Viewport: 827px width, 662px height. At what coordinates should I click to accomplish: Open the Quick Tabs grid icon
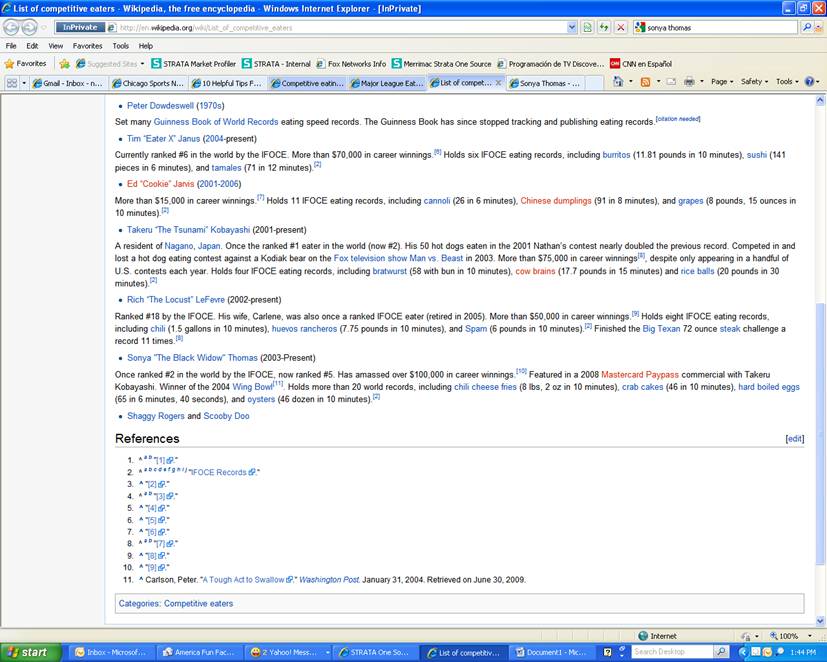click(x=11, y=83)
